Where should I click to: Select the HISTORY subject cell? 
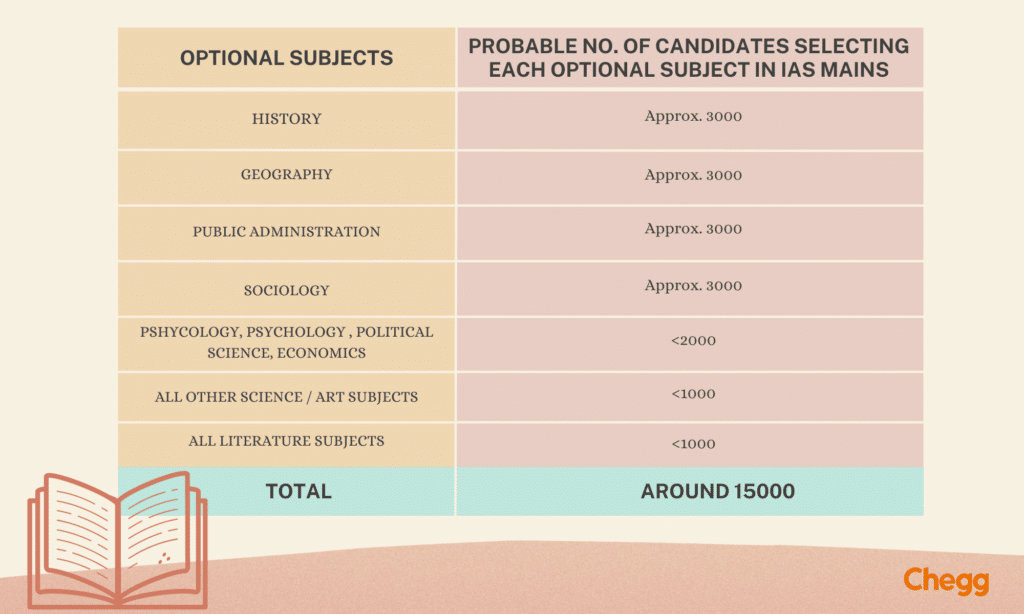pos(286,119)
